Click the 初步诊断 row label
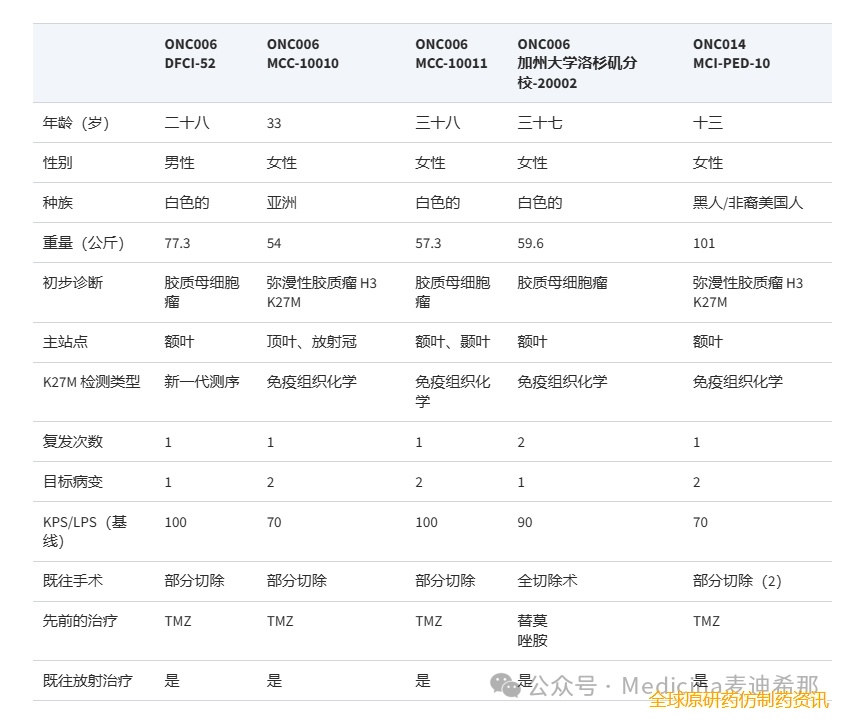Viewport: 846px width, 720px height. tap(73, 283)
